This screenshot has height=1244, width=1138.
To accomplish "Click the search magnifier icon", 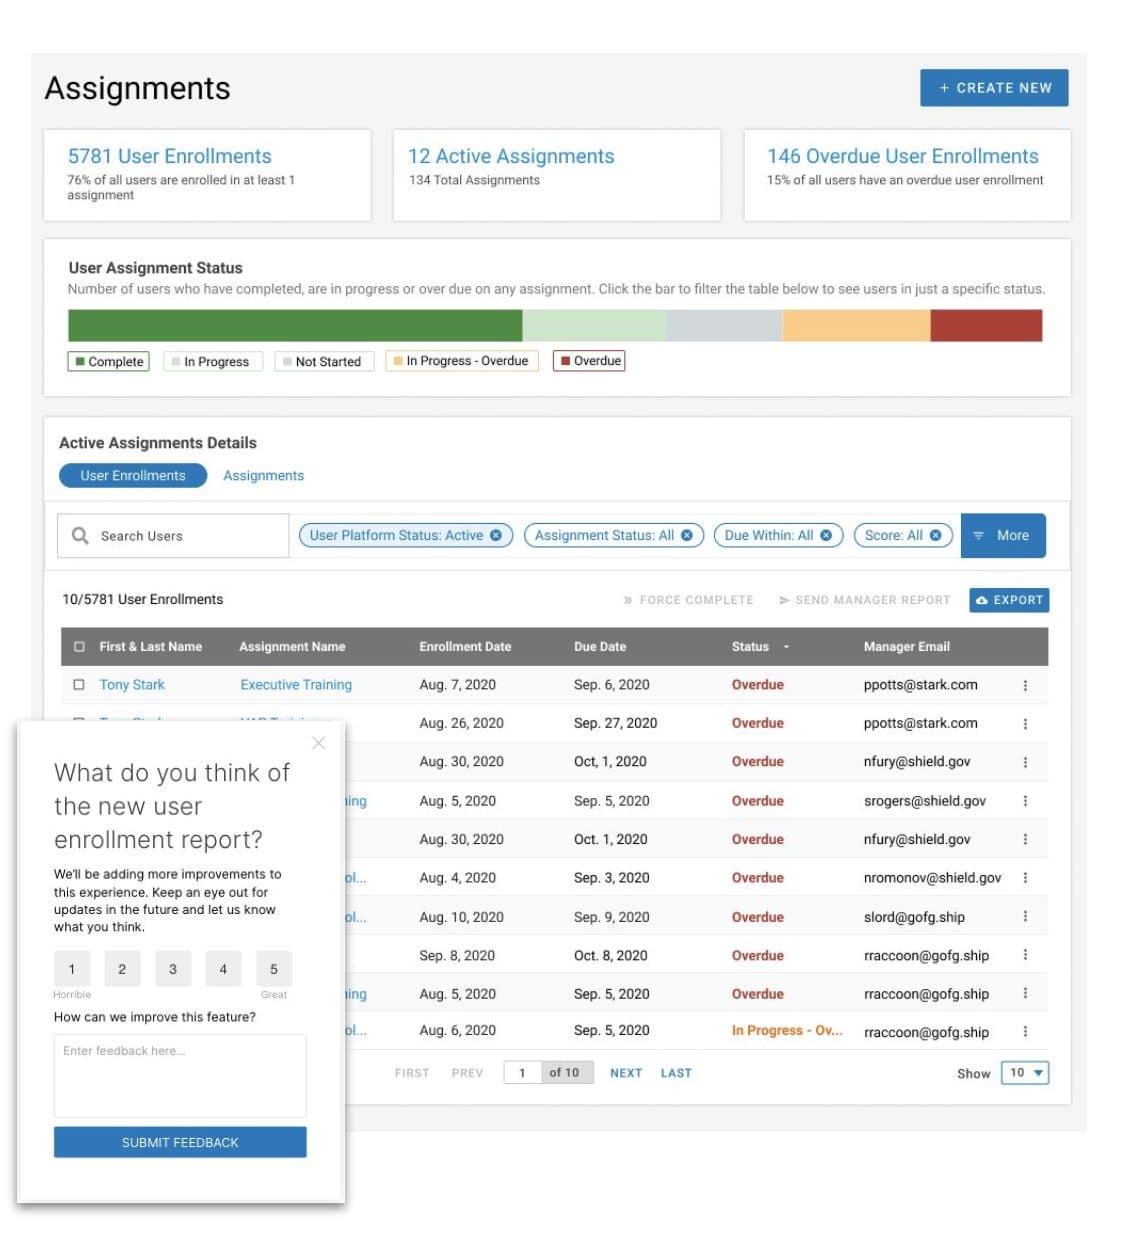I will pyautogui.click(x=80, y=535).
